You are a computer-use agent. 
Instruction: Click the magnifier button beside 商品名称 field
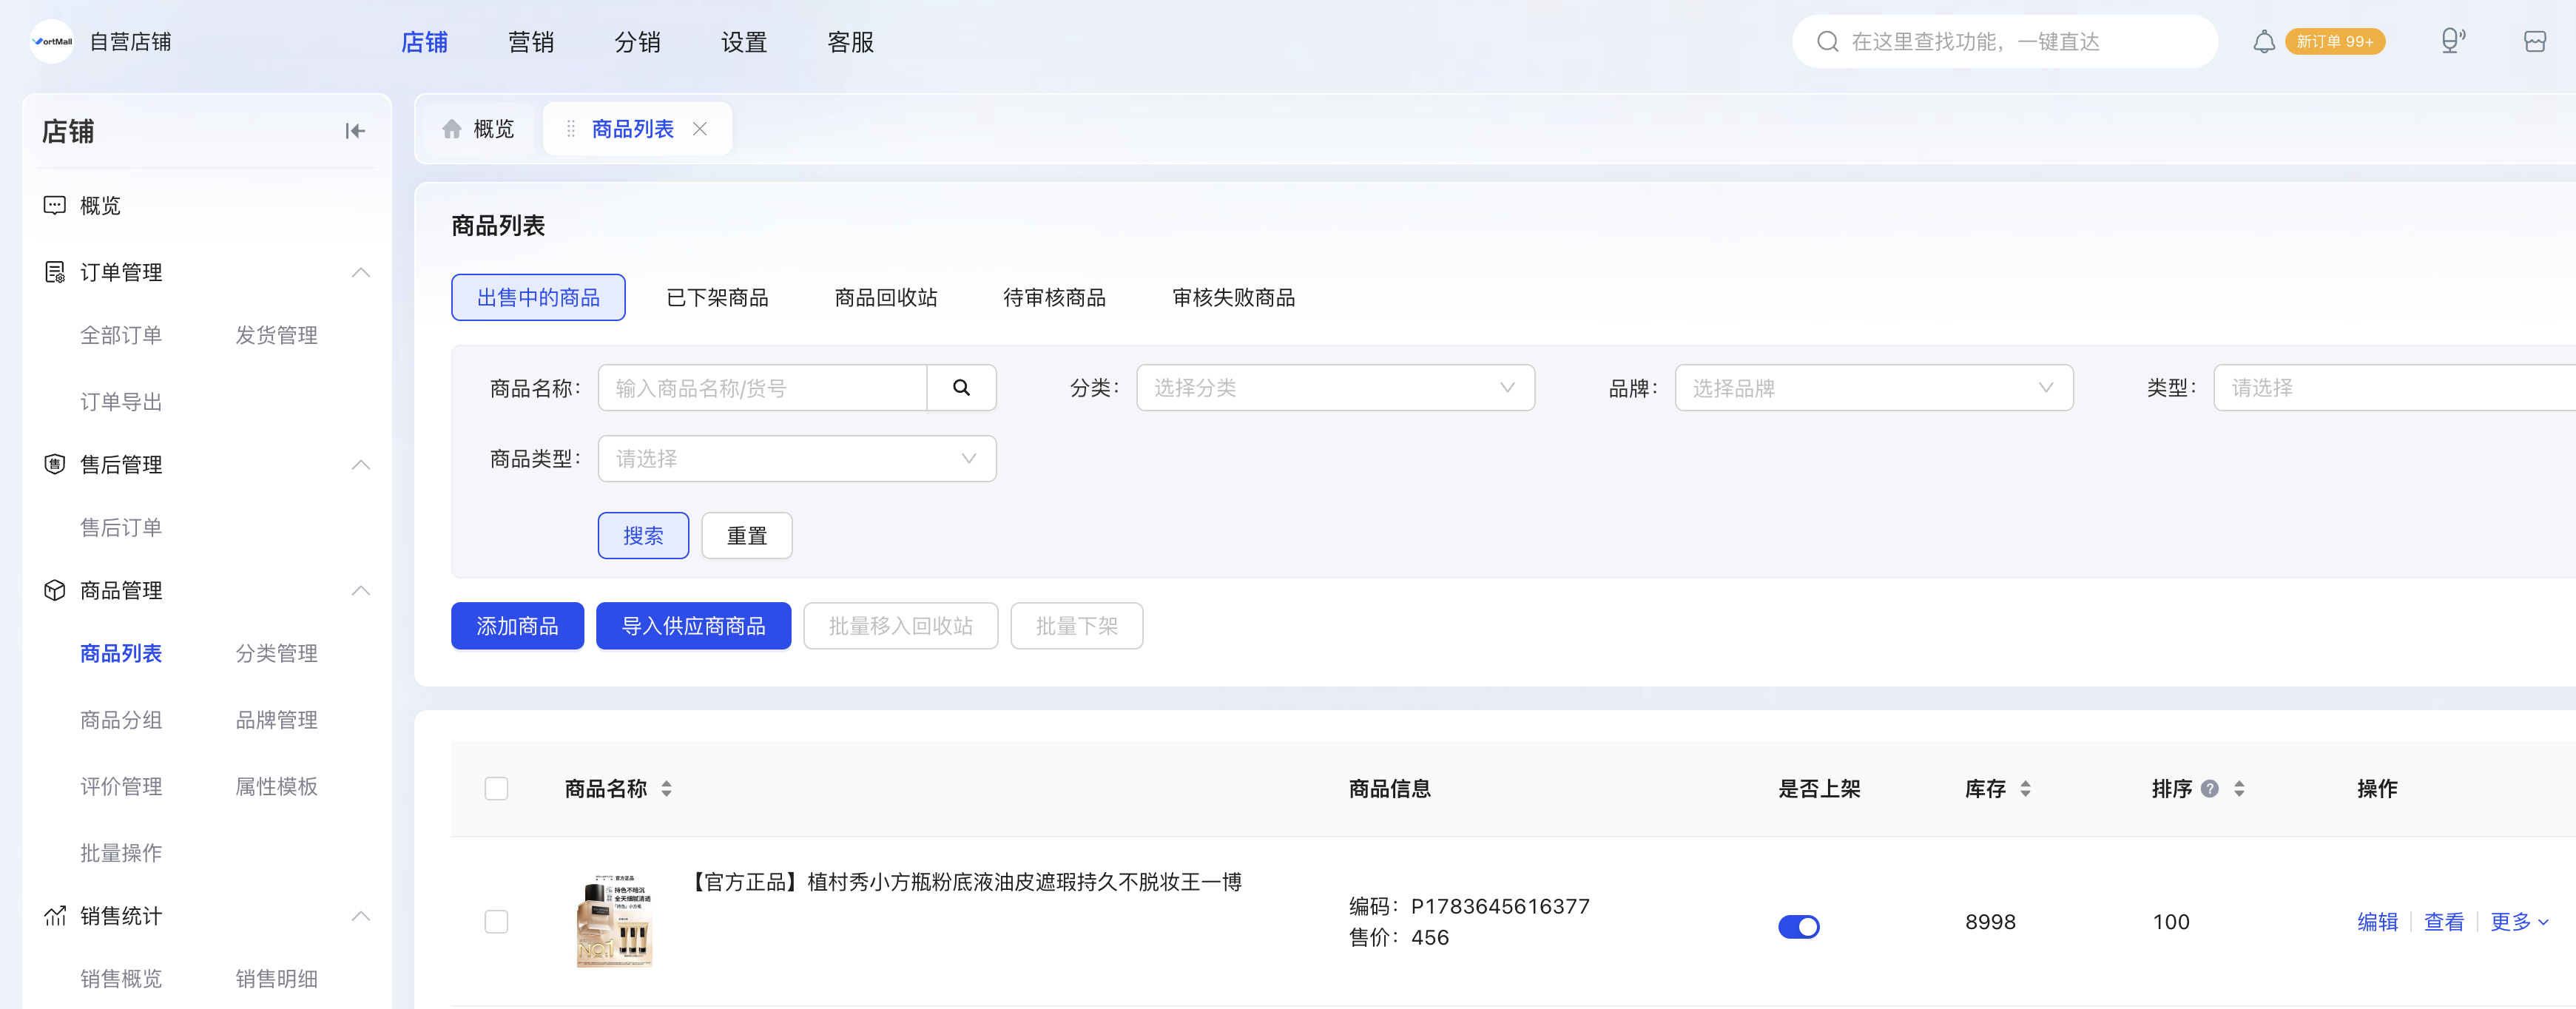[x=961, y=388]
